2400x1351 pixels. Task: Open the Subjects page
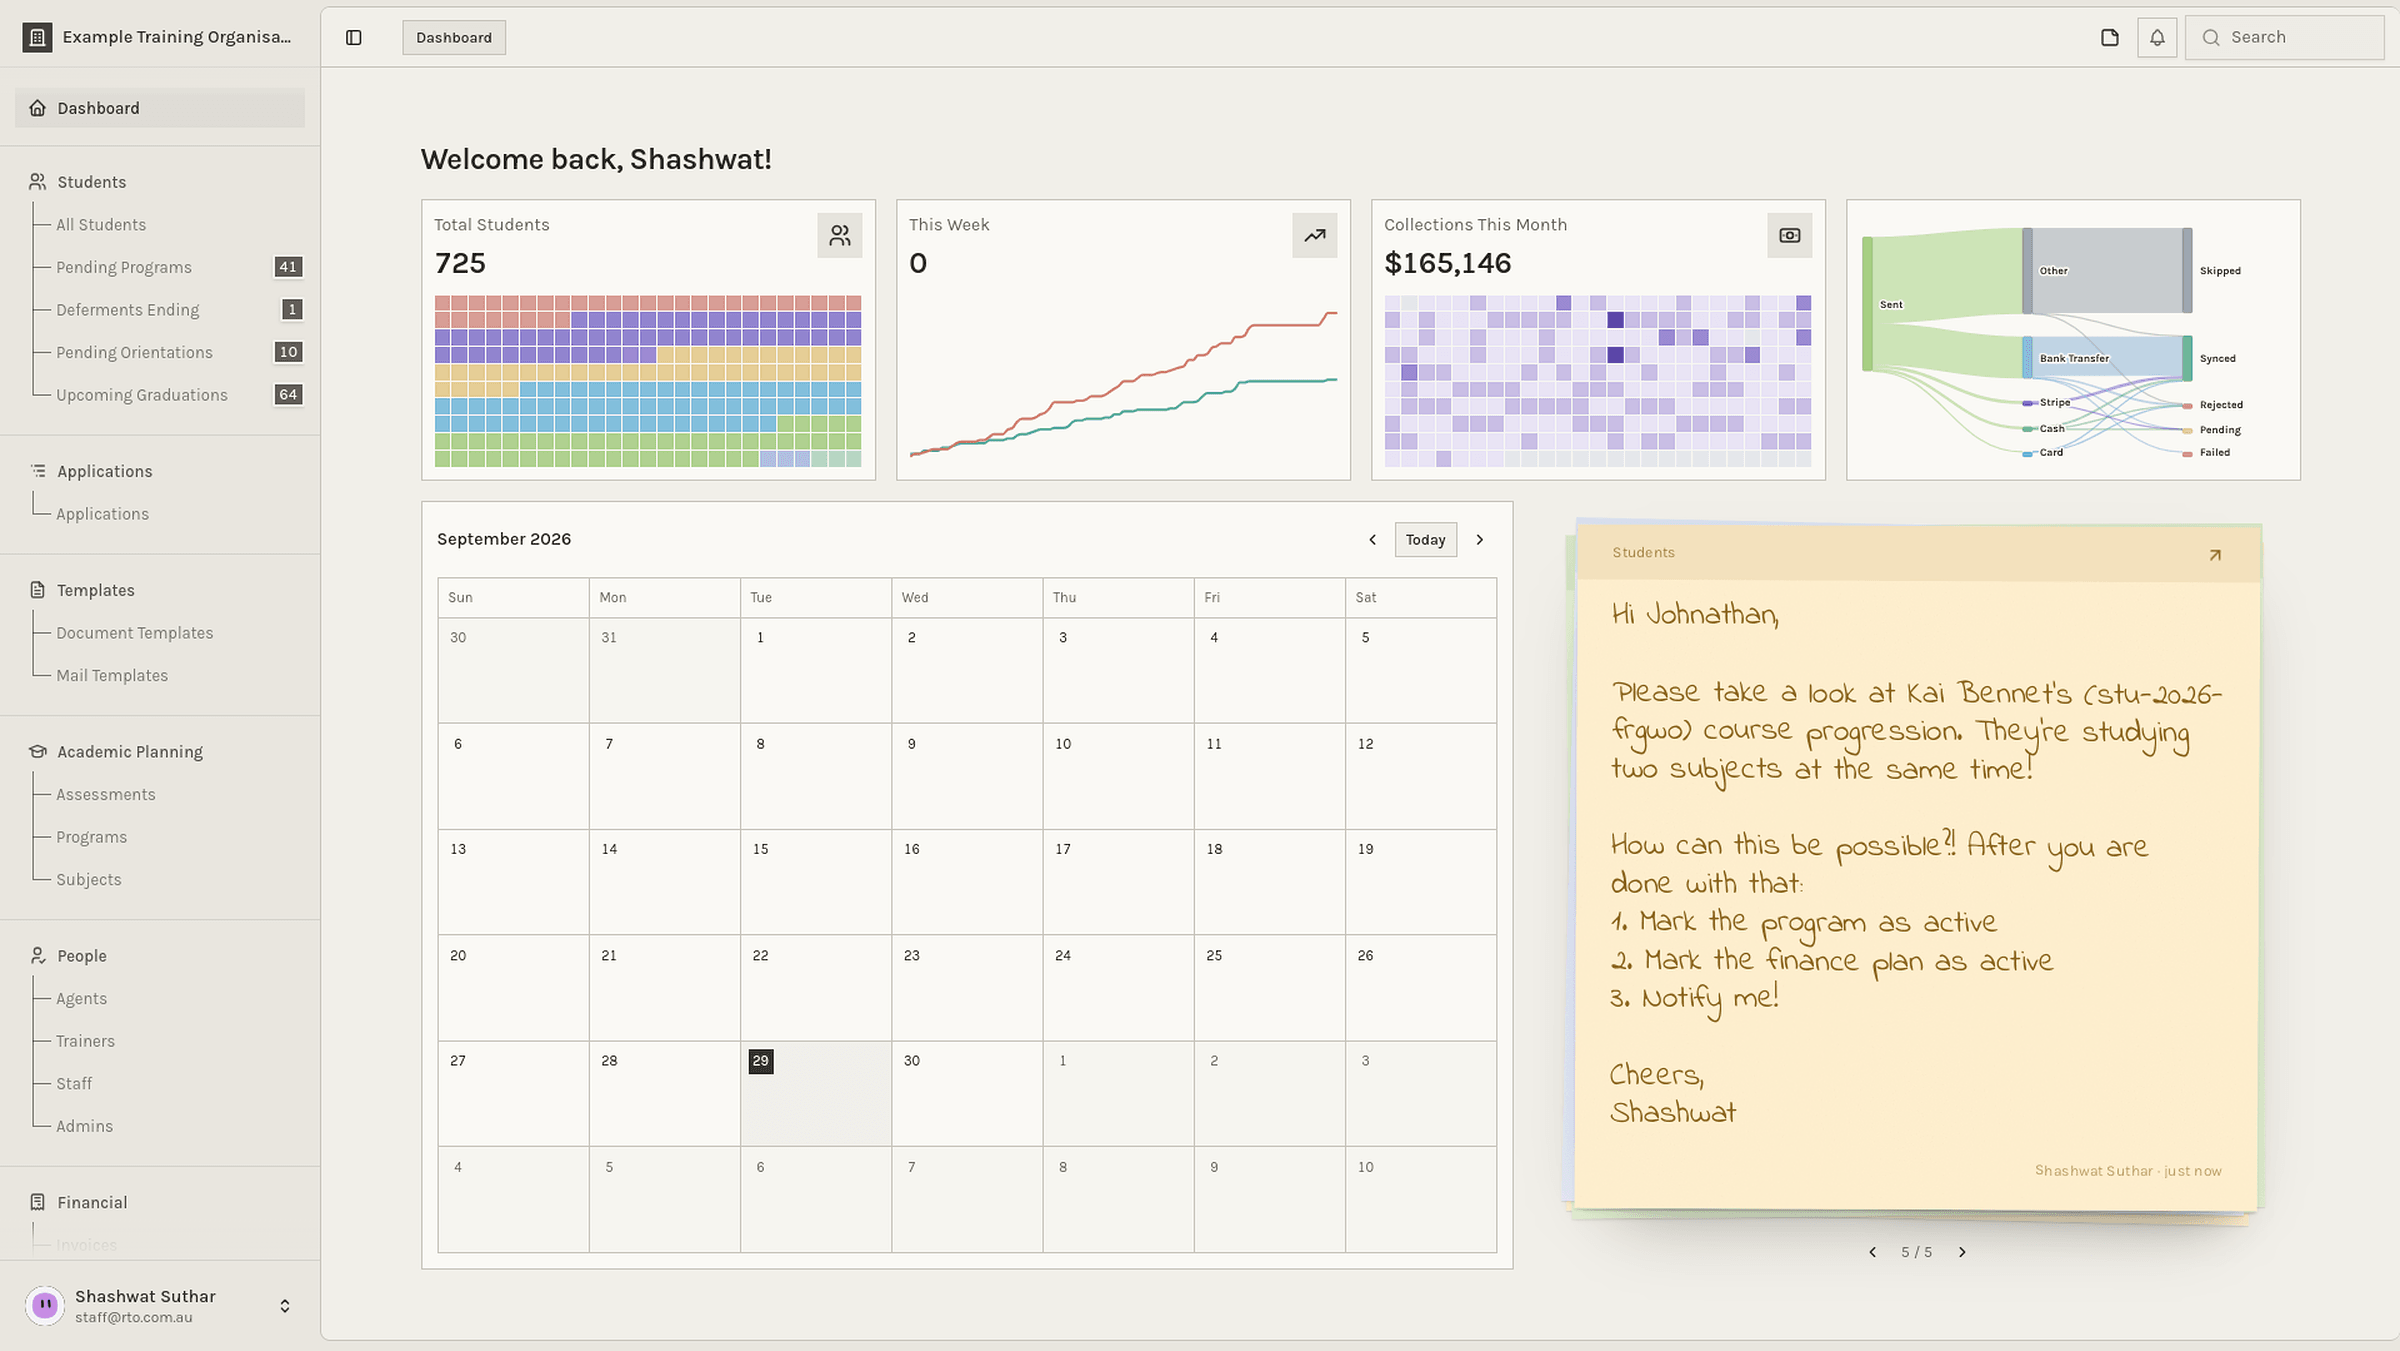pos(89,880)
